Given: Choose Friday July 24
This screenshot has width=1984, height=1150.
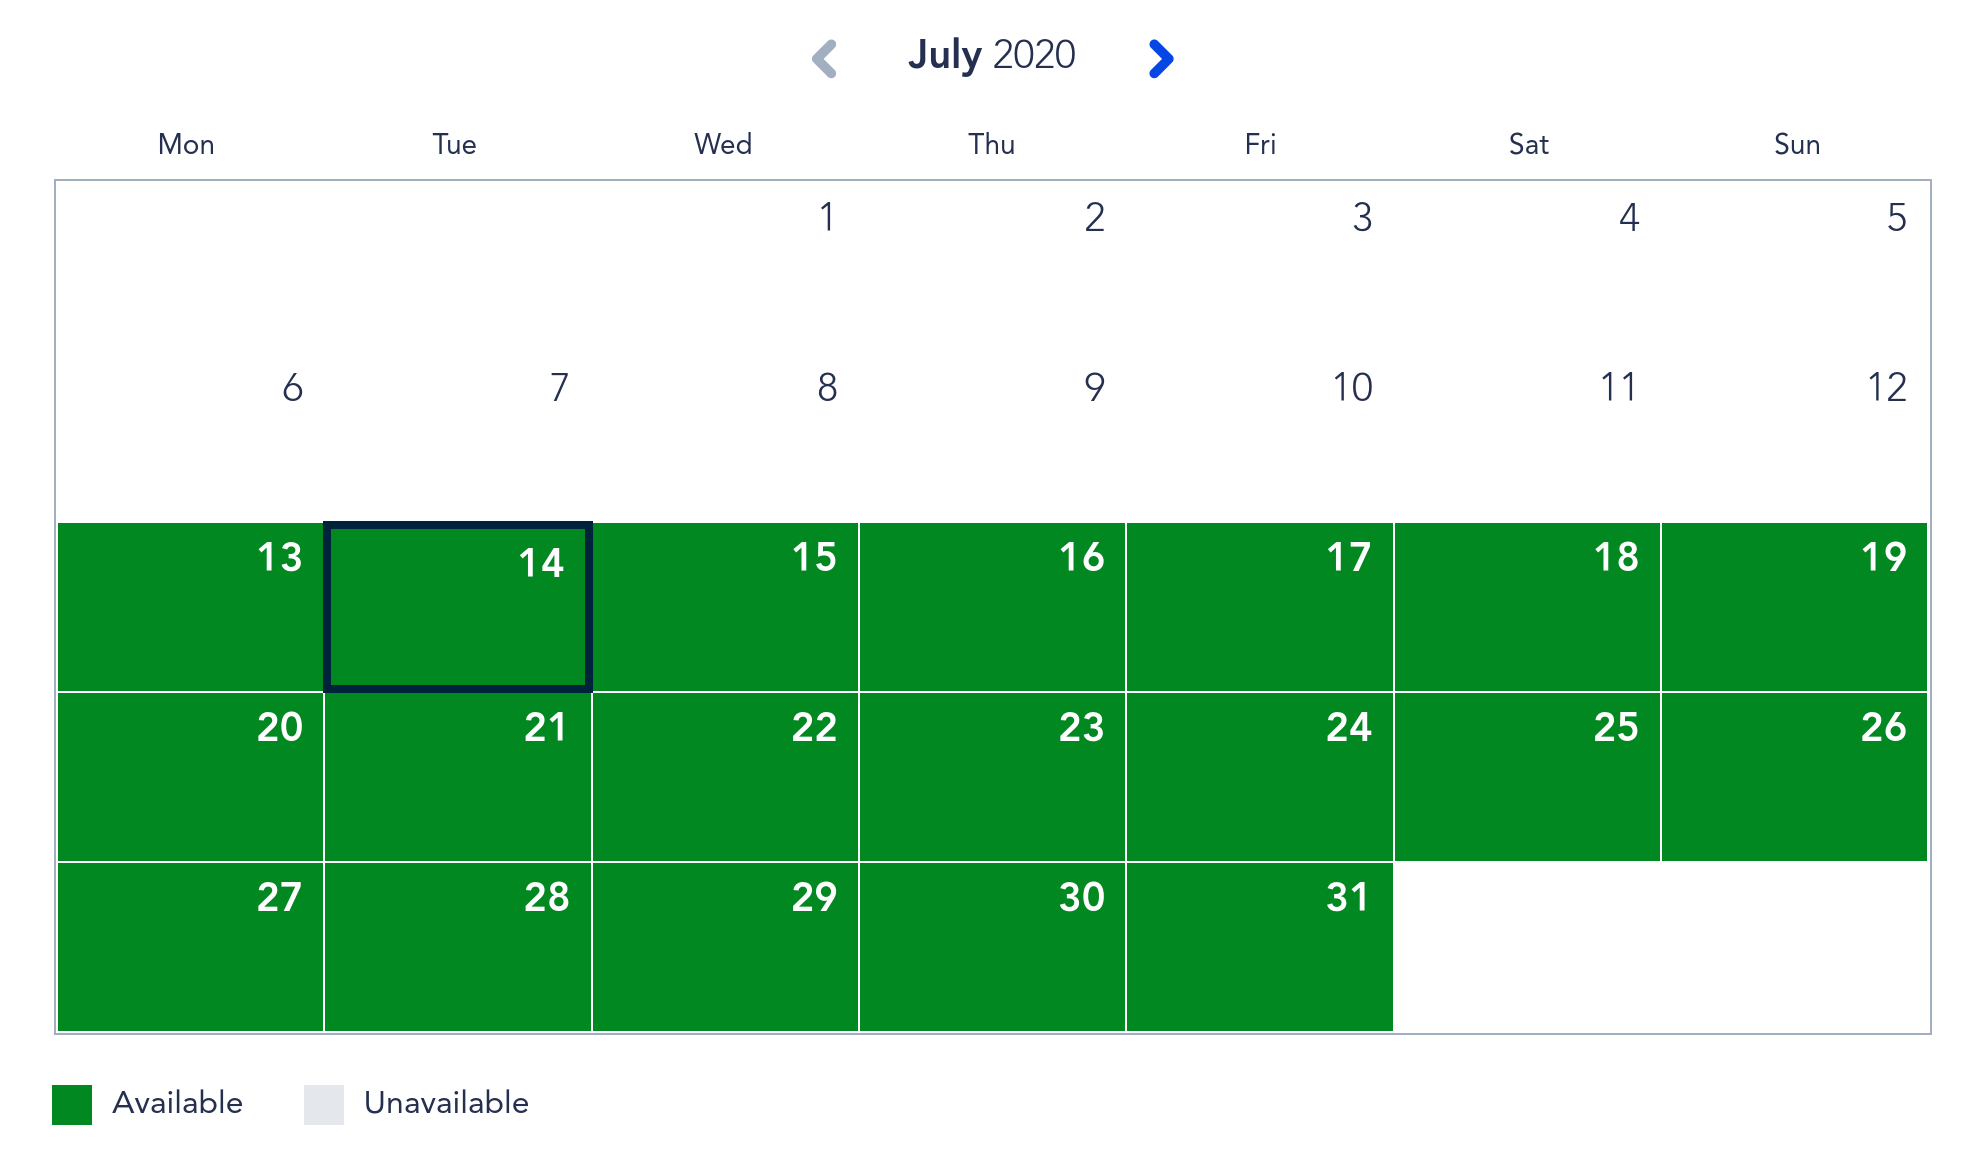Looking at the screenshot, I should point(1260,776).
